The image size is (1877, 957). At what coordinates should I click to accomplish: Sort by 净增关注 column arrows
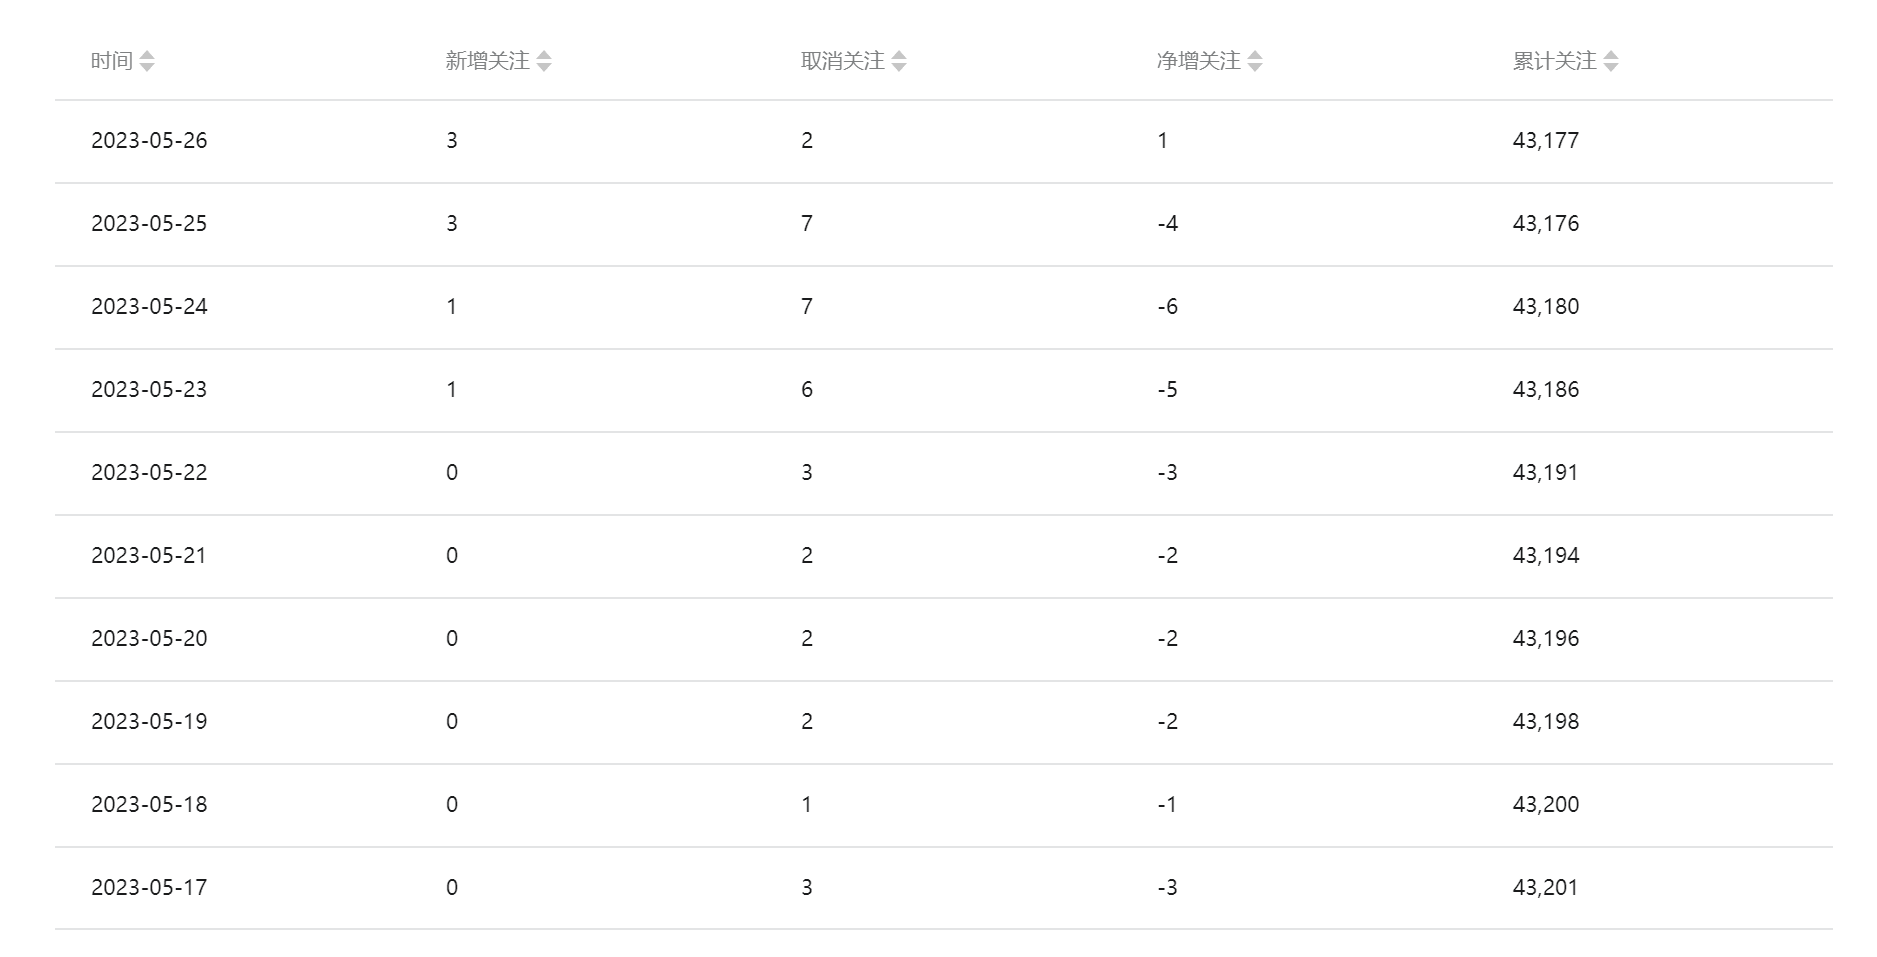click(x=1255, y=61)
